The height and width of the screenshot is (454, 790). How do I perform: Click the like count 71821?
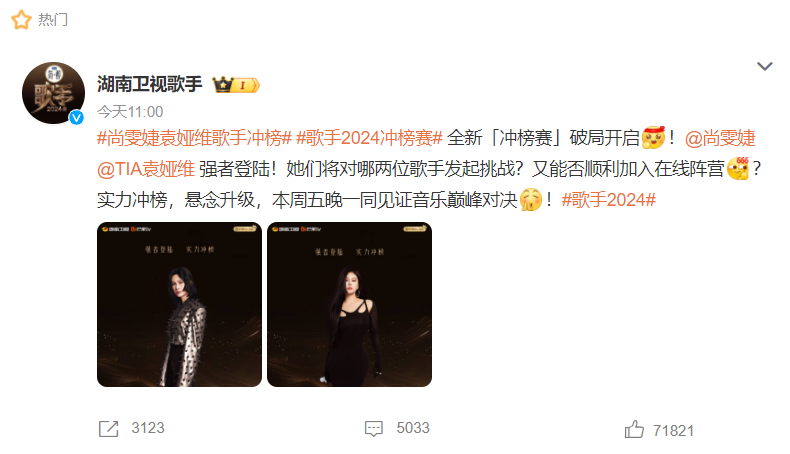673,431
